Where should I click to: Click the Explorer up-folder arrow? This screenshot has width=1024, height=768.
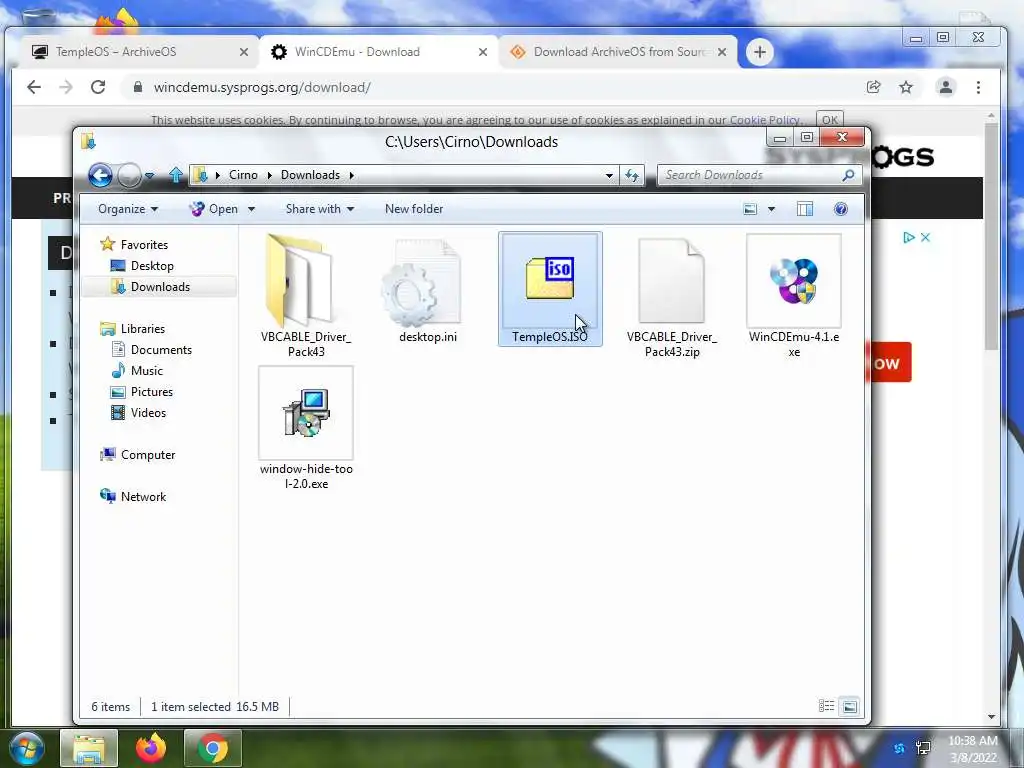(175, 175)
